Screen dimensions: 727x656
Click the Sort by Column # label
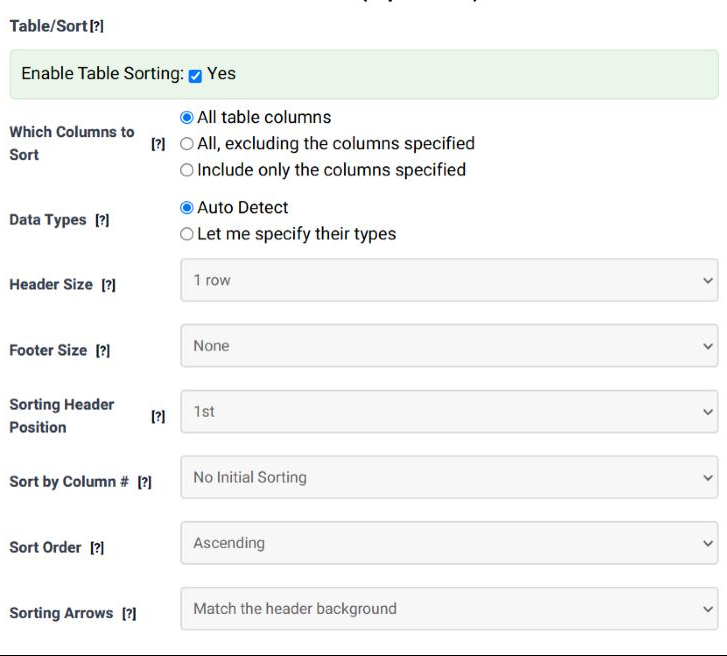(x=69, y=482)
